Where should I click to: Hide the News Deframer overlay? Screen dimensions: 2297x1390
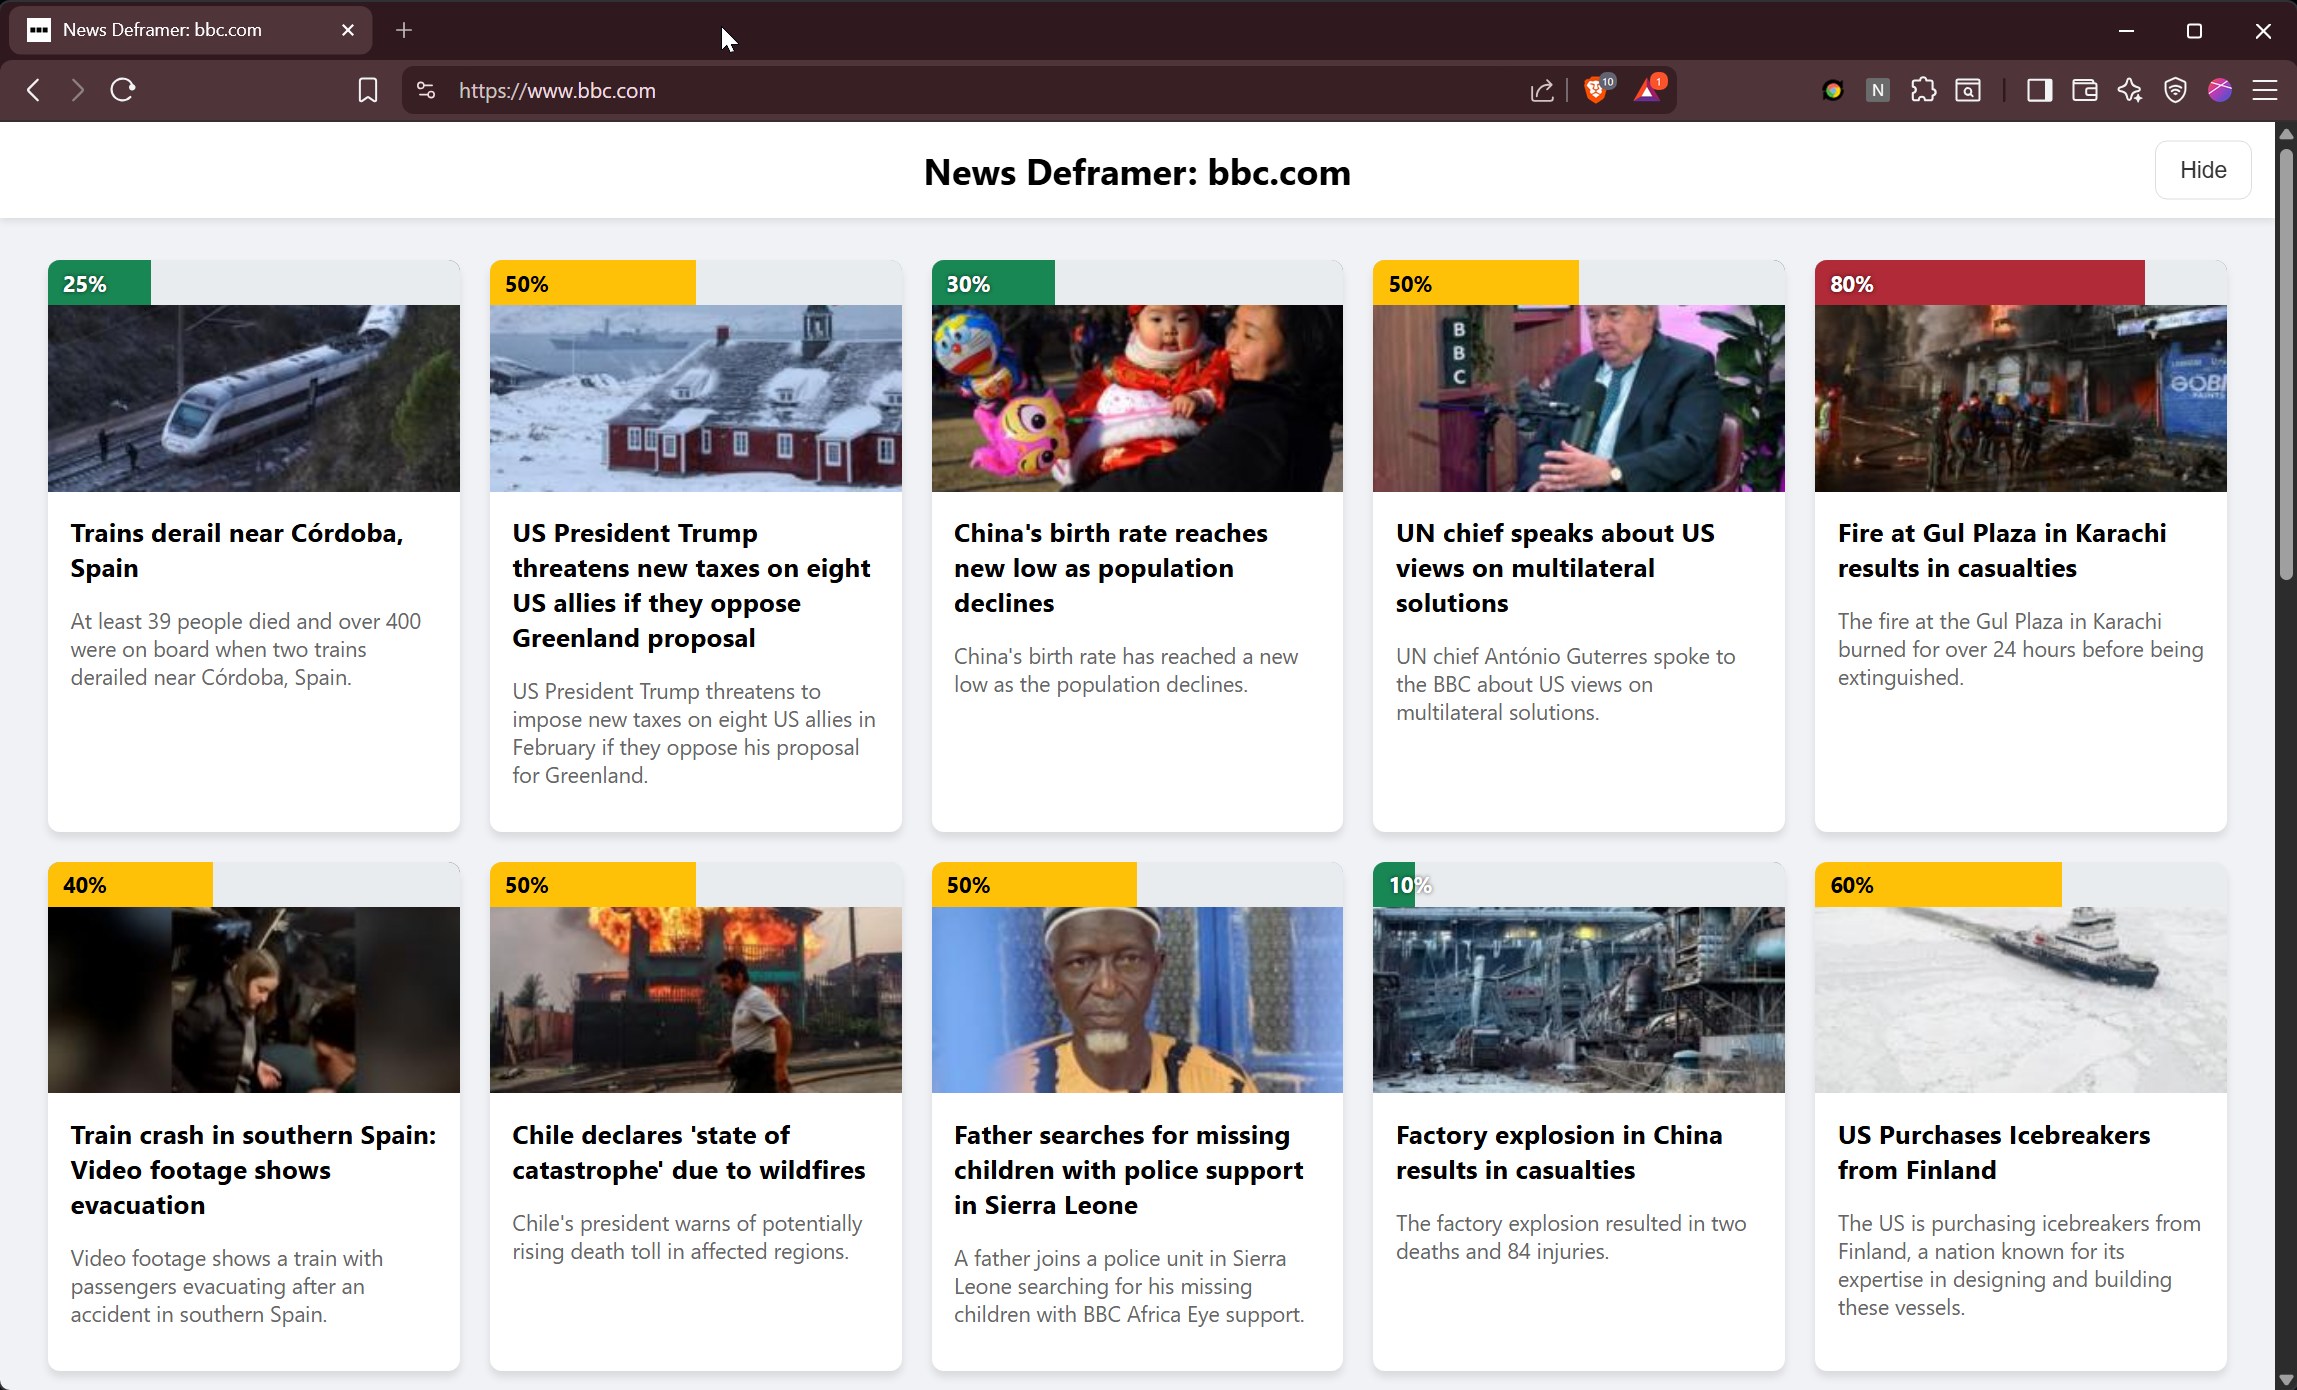coord(2202,170)
